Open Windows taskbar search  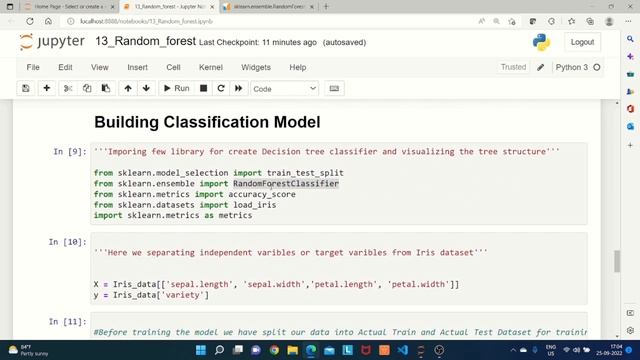[219, 350]
